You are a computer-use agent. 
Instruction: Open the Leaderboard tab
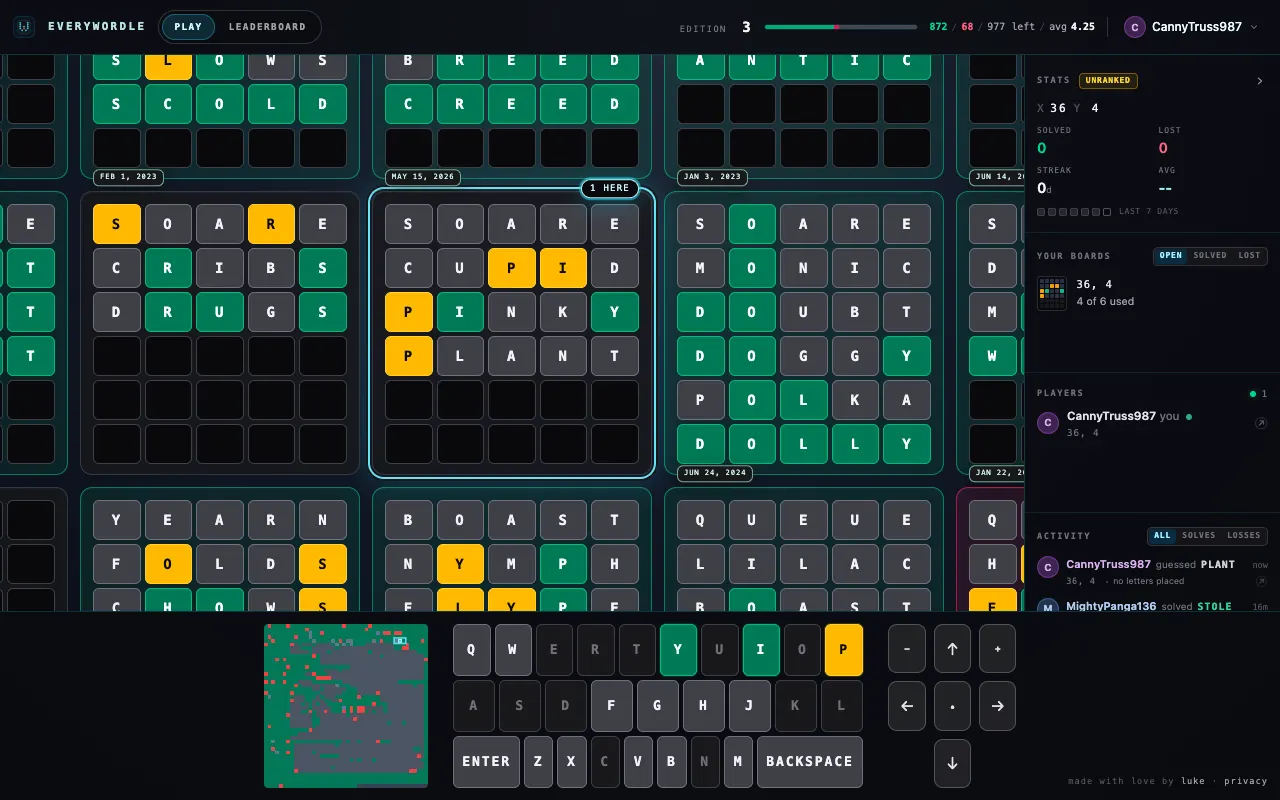[267, 27]
